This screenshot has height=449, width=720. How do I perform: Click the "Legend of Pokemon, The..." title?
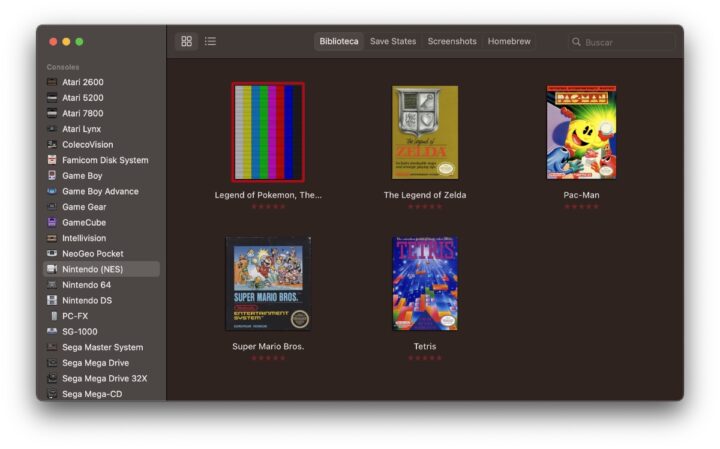click(268, 195)
